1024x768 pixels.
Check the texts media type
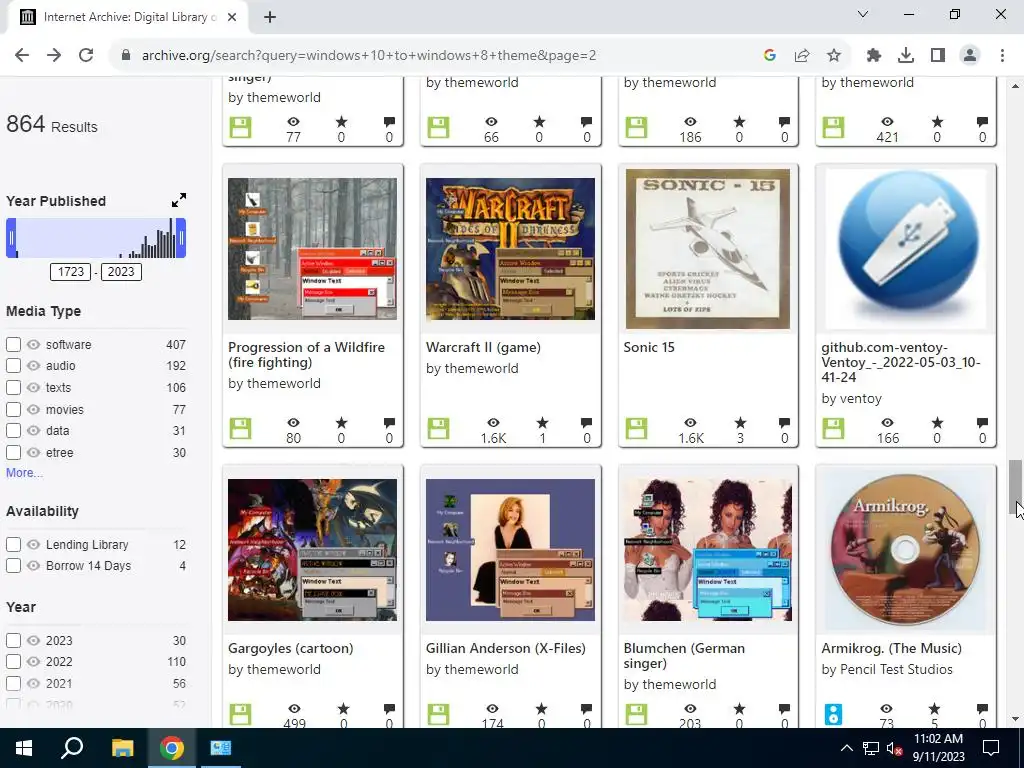pyautogui.click(x=13, y=387)
